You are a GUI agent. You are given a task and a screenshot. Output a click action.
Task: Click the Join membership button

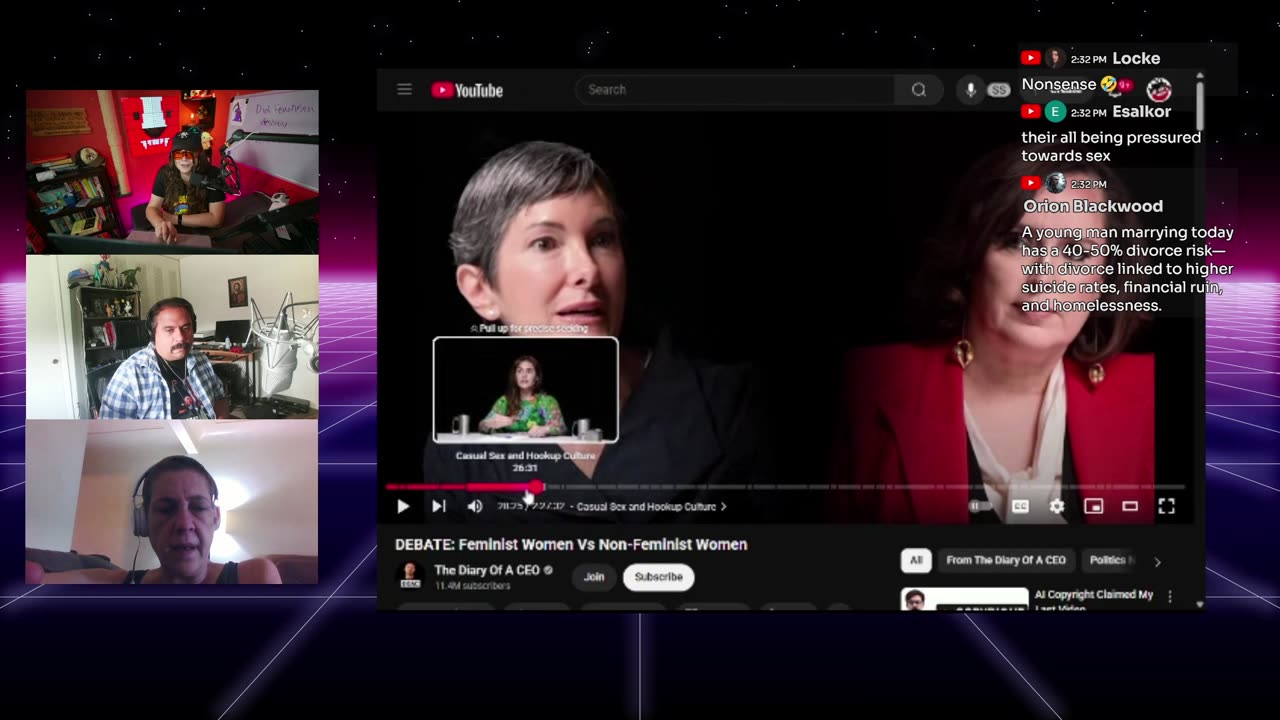(x=594, y=577)
